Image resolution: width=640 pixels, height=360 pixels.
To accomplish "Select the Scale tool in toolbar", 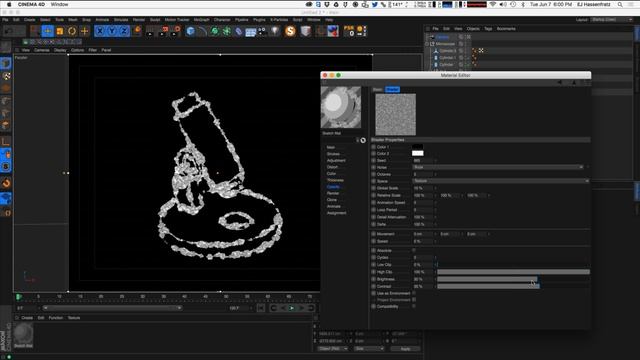I will tap(60, 31).
